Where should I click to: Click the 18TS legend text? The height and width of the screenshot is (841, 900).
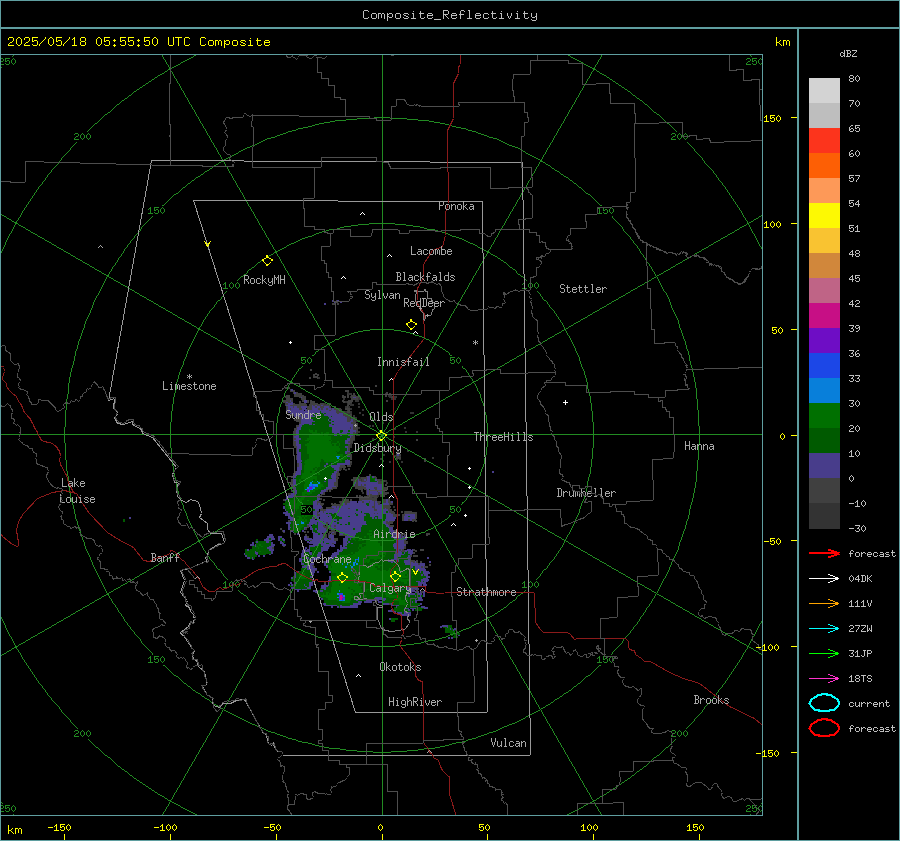click(860, 679)
